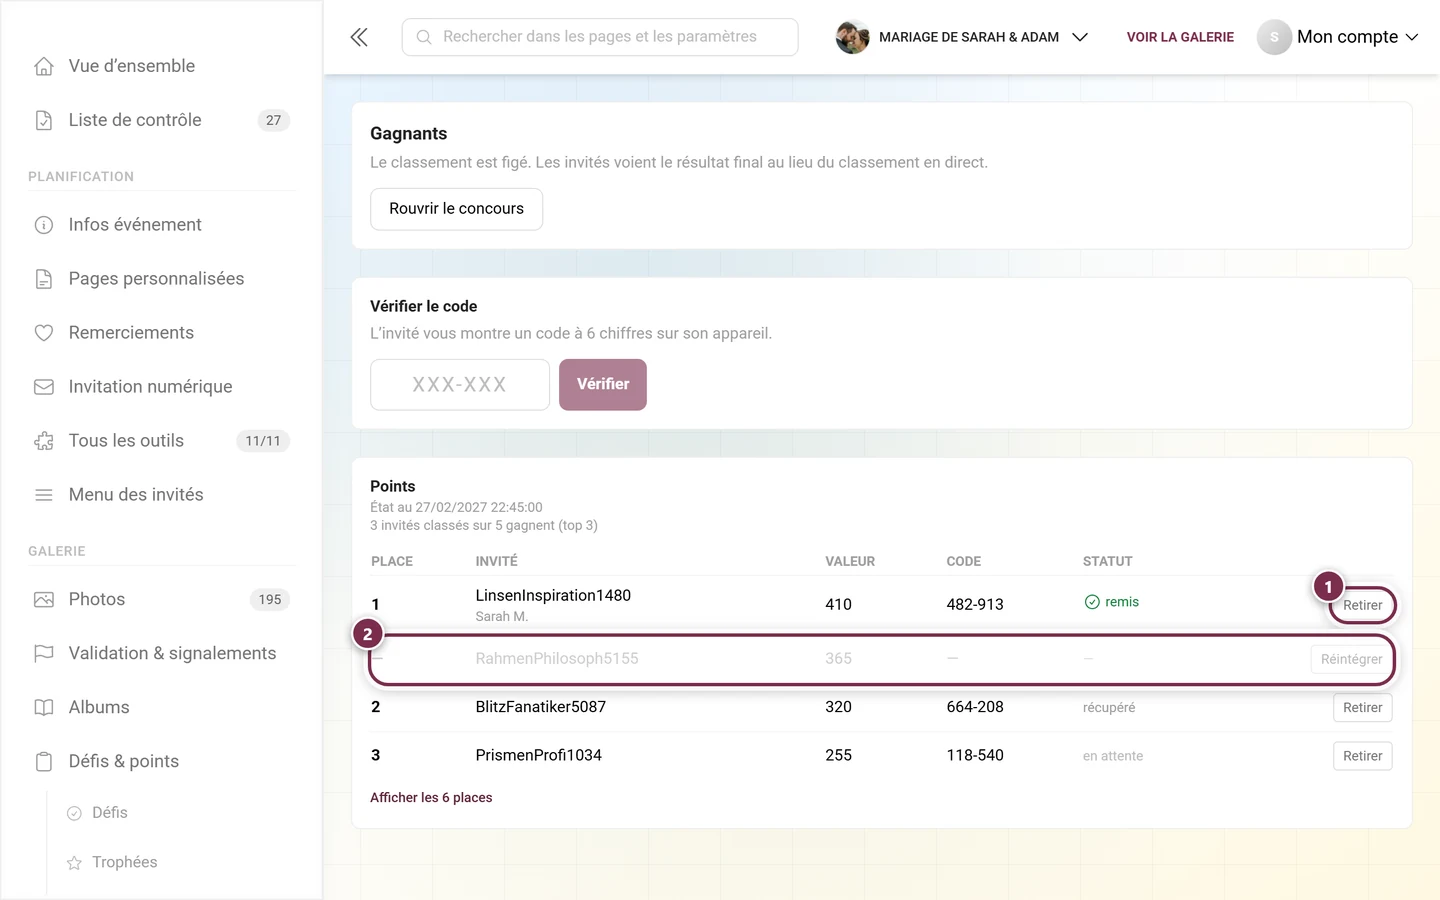This screenshot has height=900, width=1440.
Task: Go to Pages personnalisées
Action: [156, 279]
